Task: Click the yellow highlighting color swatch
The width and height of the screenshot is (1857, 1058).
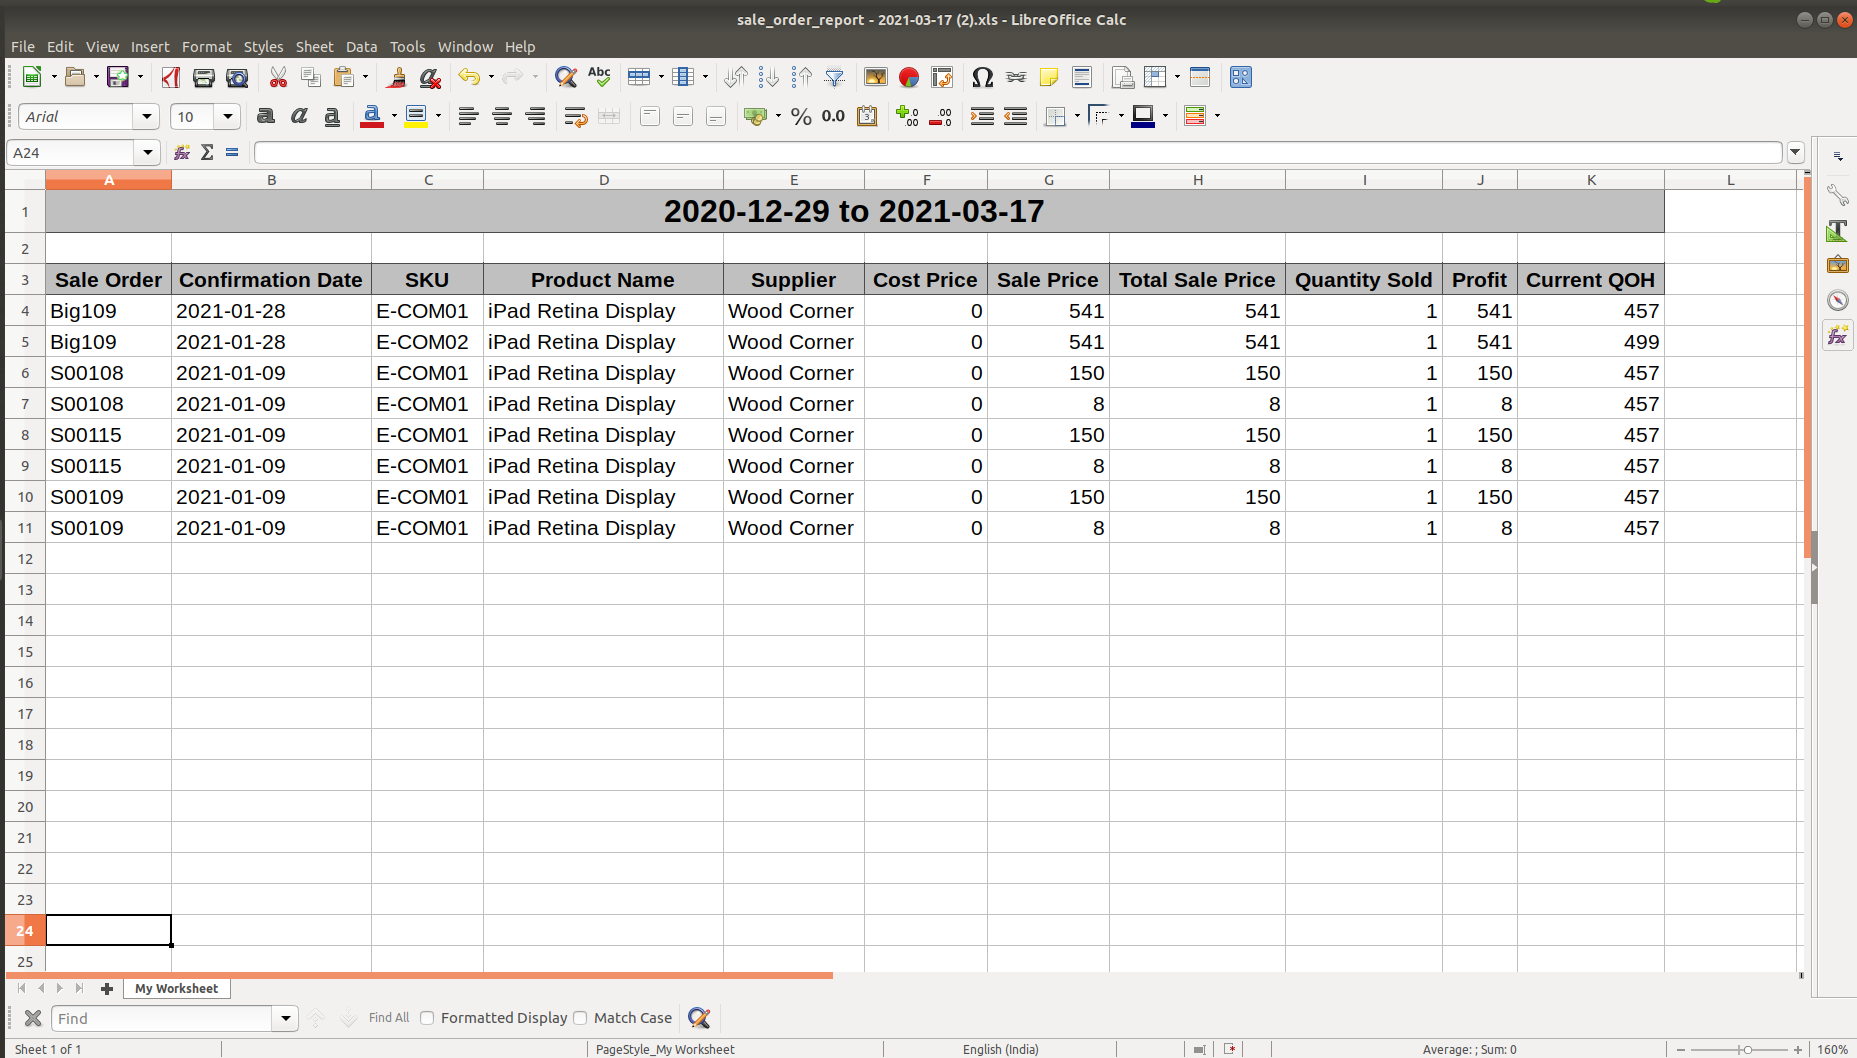Action: coord(416,116)
